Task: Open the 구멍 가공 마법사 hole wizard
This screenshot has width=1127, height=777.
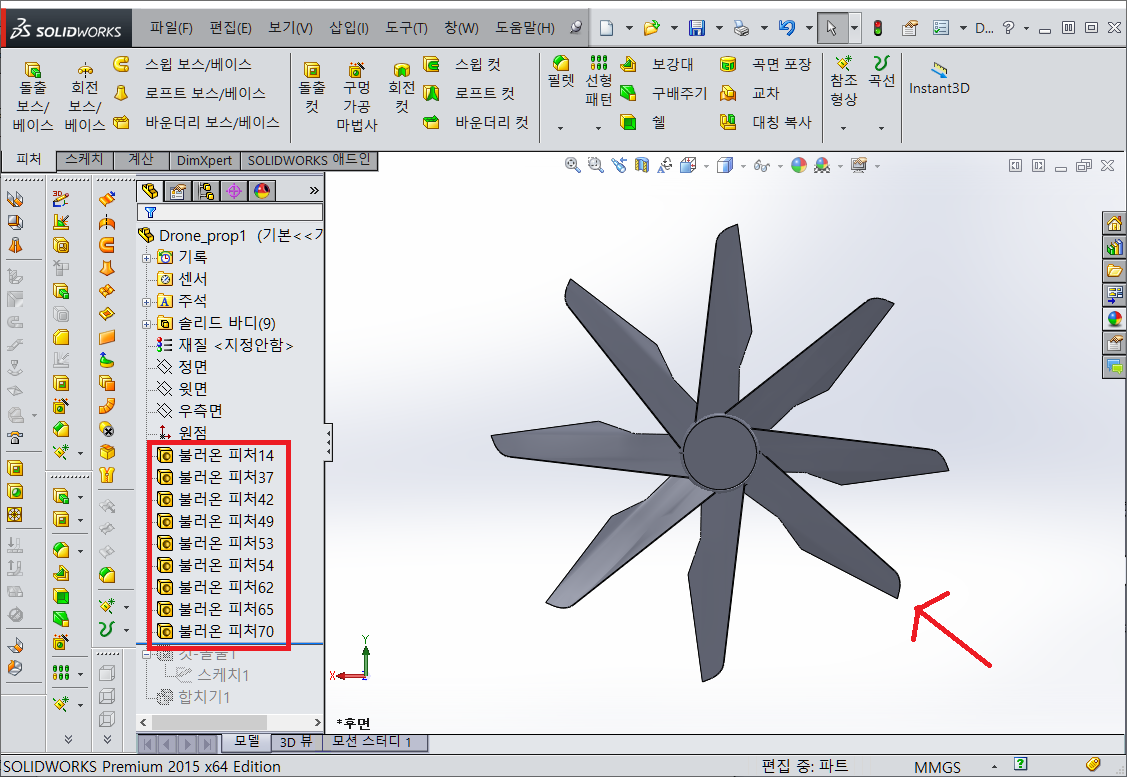Action: 356,96
